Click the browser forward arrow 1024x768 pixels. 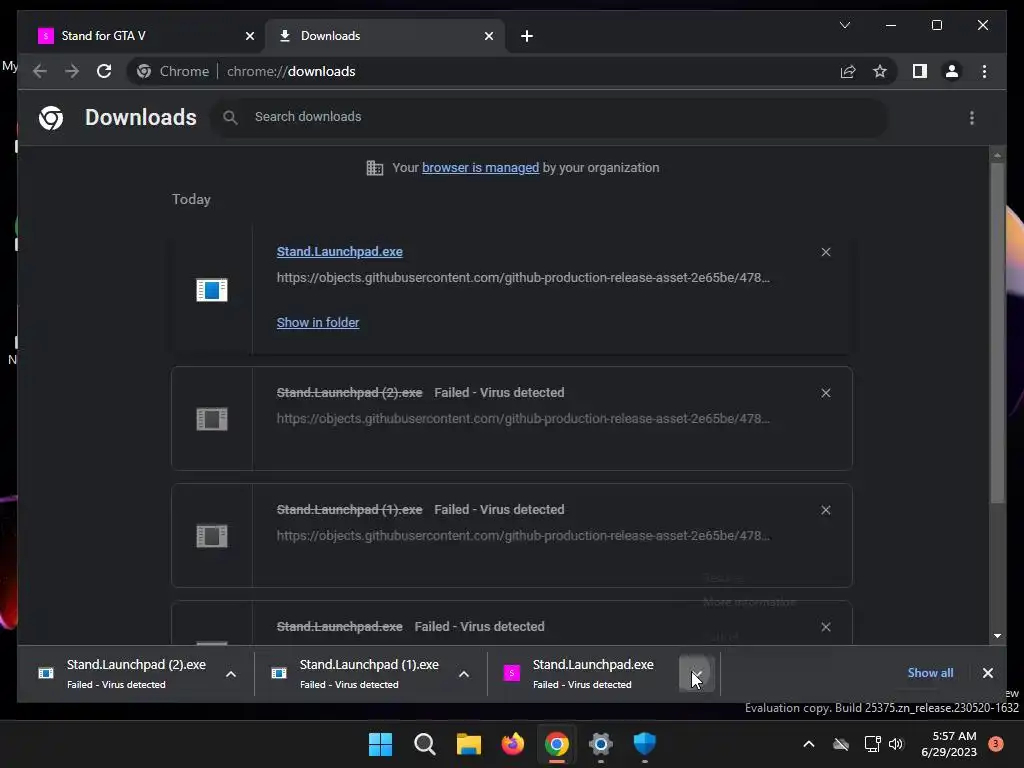72,71
